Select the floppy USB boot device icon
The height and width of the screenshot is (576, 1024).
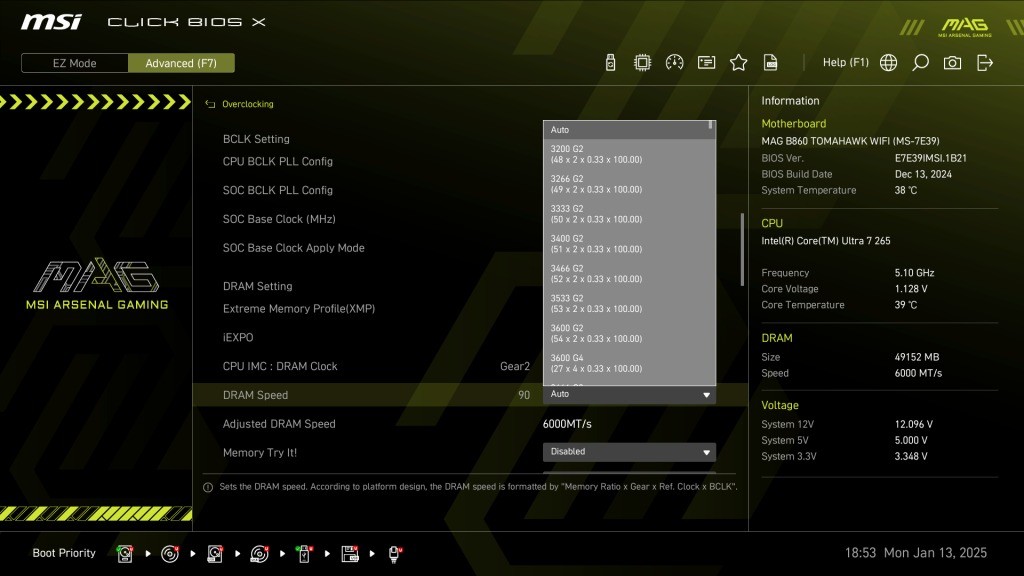(x=350, y=553)
